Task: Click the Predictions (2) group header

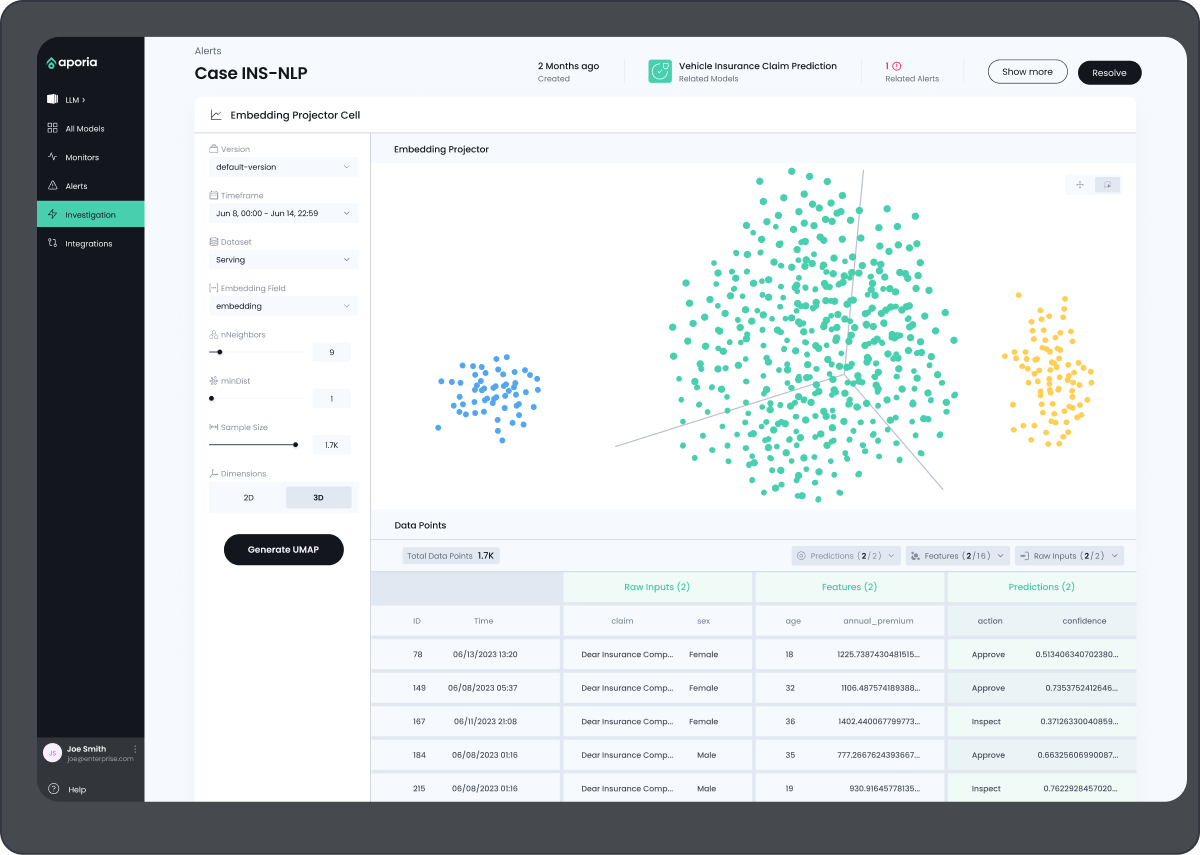Action: 1041,587
